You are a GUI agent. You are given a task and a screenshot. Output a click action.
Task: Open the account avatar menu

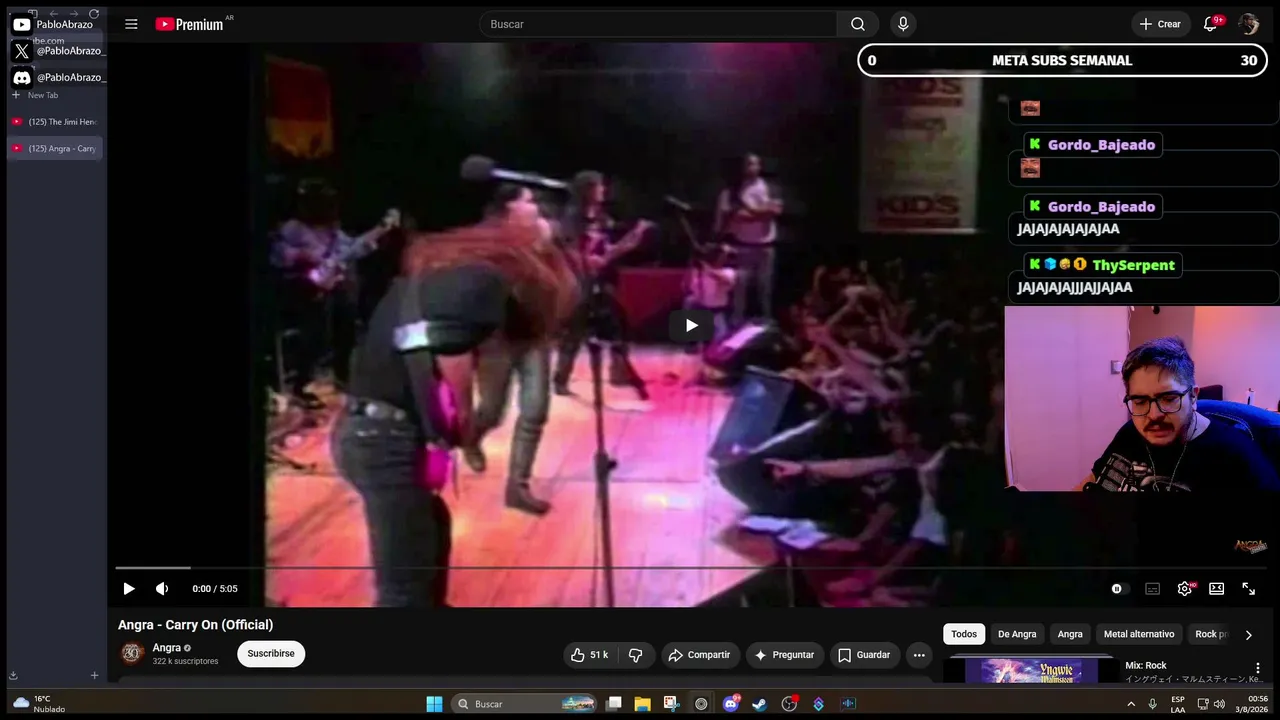pyautogui.click(x=1248, y=24)
